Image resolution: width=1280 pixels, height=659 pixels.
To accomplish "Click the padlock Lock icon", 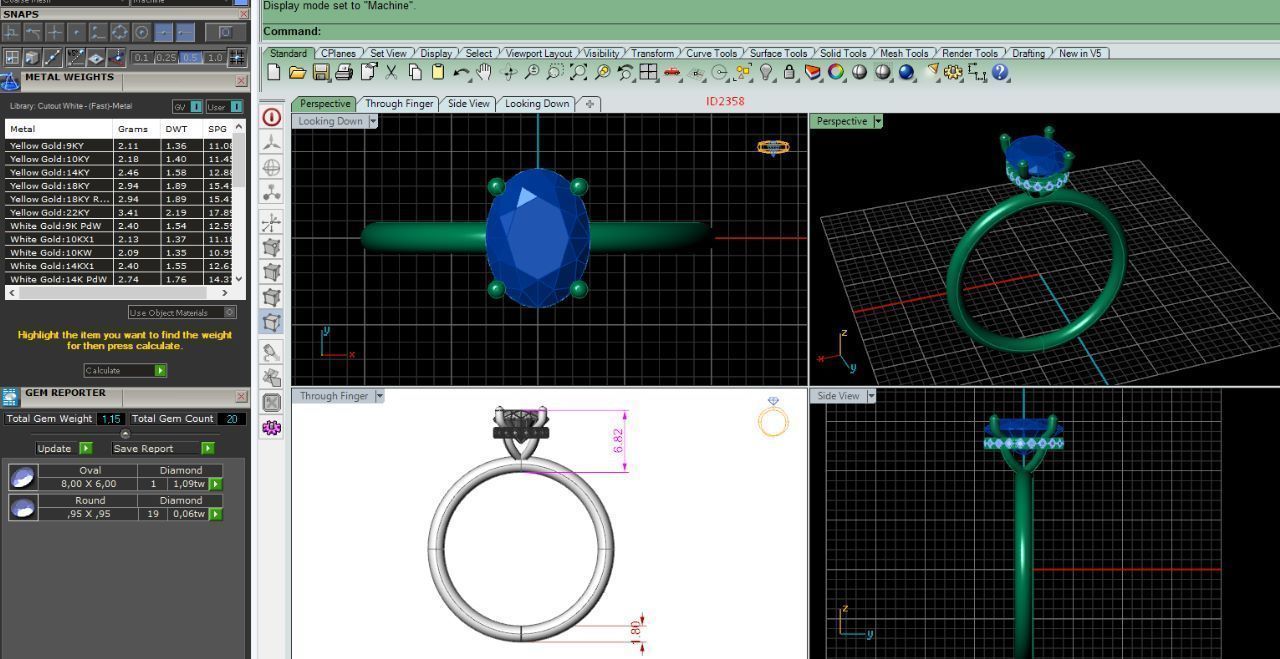I will coord(789,72).
